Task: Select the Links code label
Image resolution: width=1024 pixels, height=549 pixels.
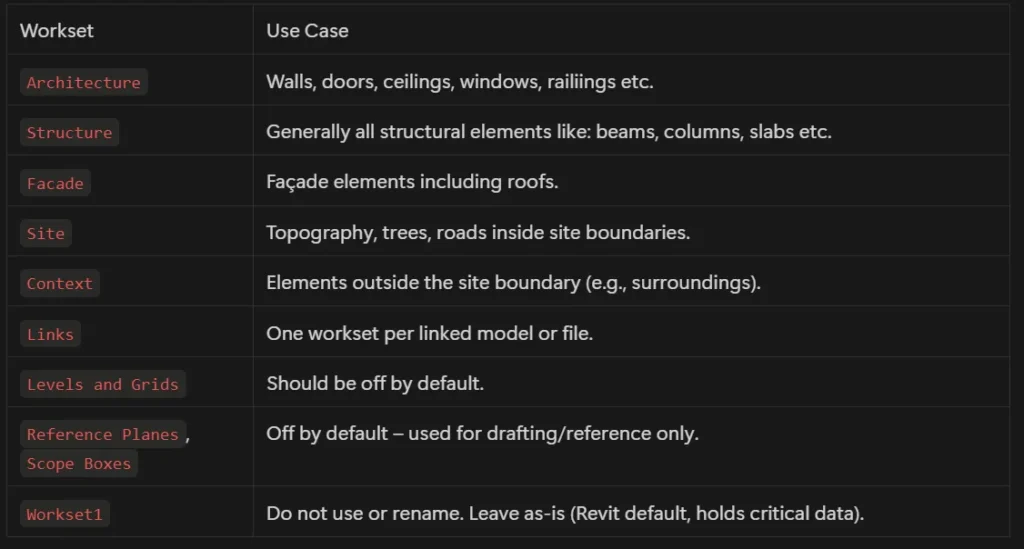Action: coord(50,334)
